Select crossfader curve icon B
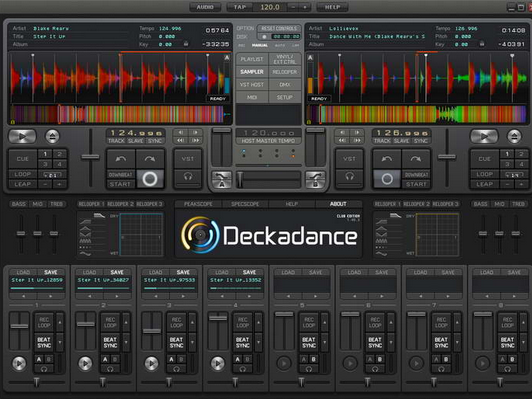The width and height of the screenshot is (532, 399). [x=315, y=179]
